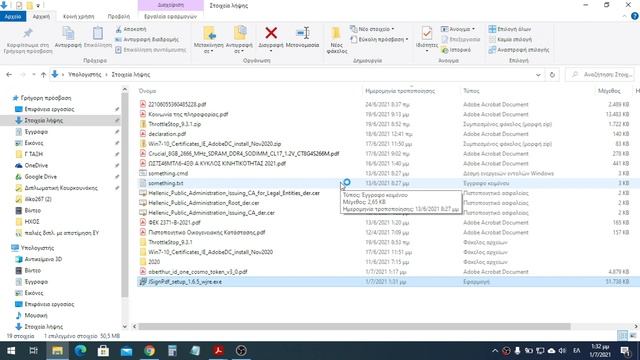Click Select all (Επιλογή όλων)
The image size is (640, 360).
(x=510, y=29)
